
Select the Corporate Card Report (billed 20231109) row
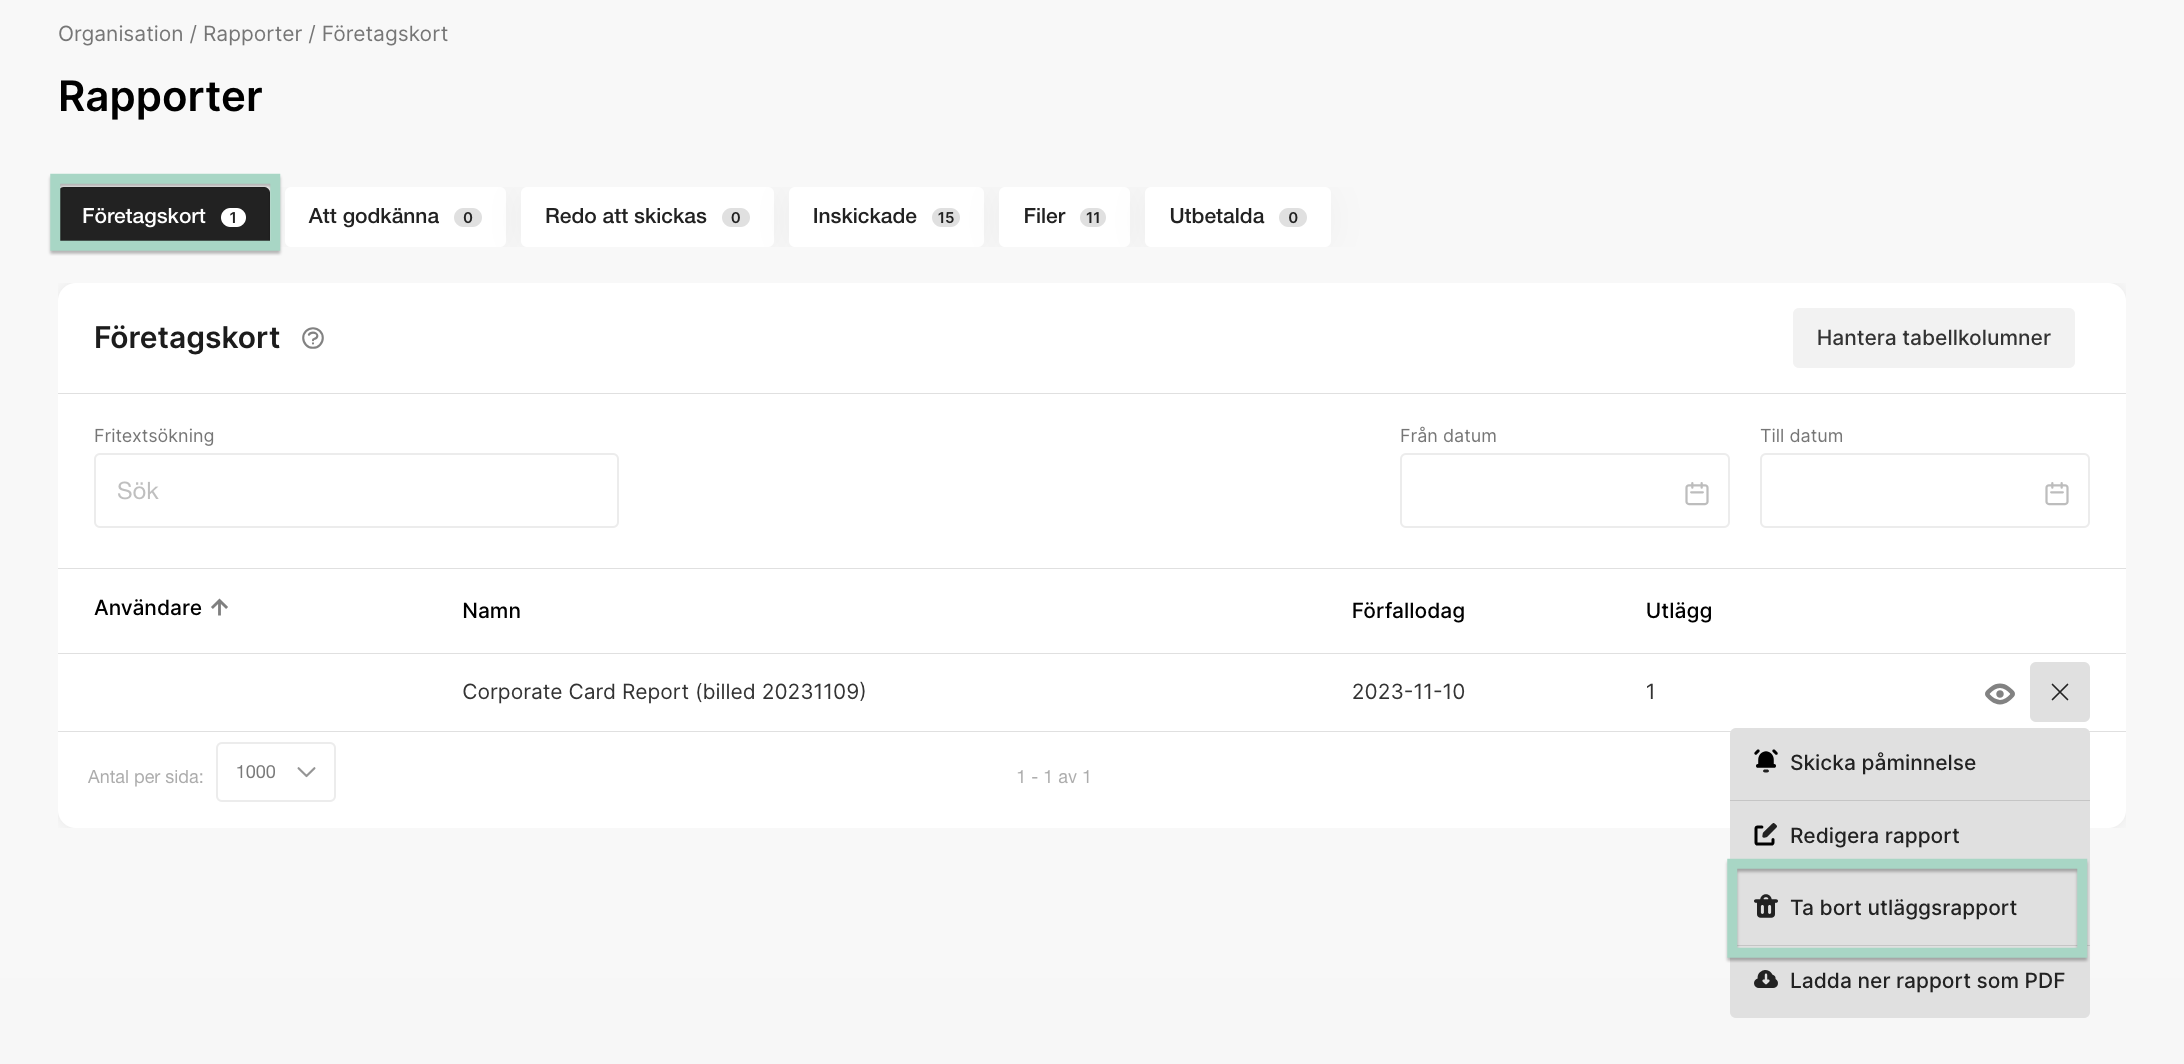pyautogui.click(x=1092, y=692)
